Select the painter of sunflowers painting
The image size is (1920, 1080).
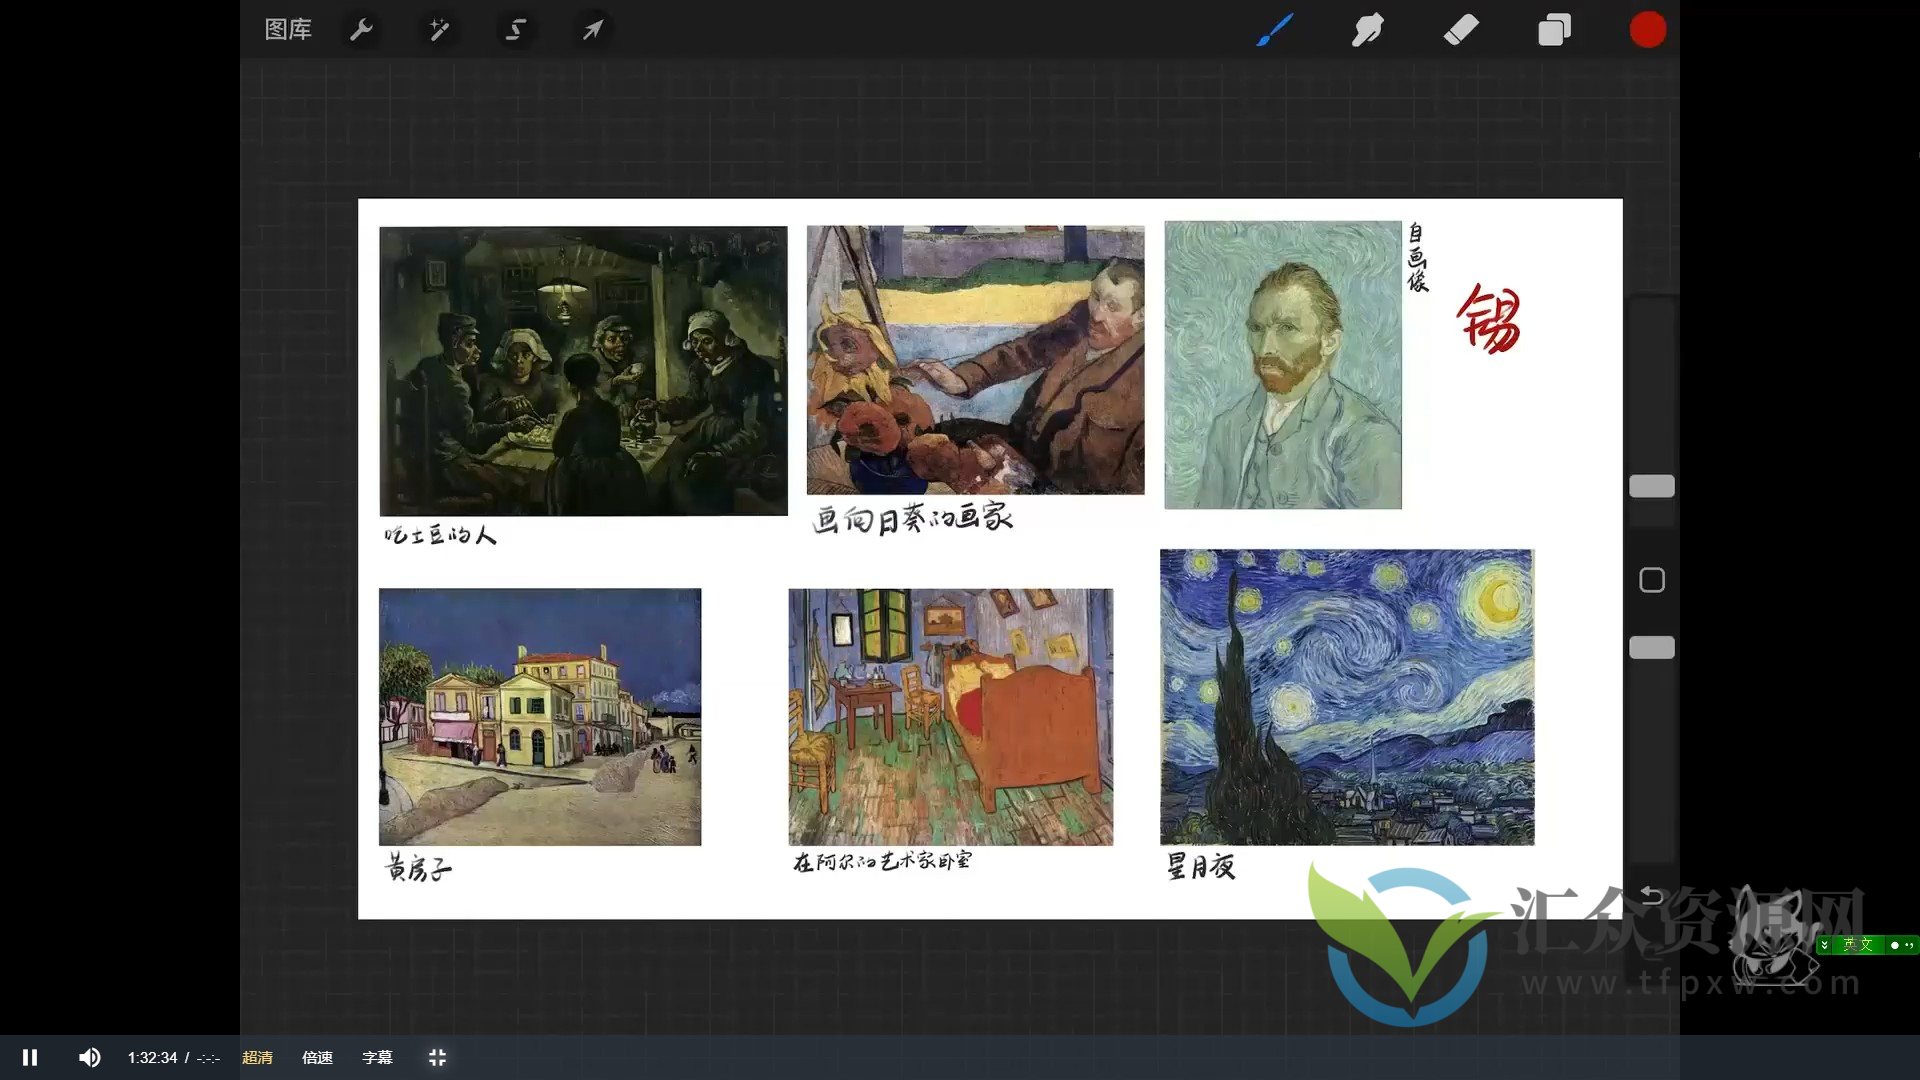coord(975,359)
